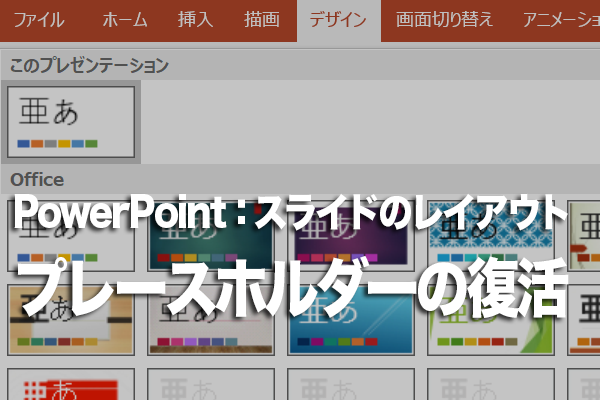Pick the gray theme with wooden base
The height and width of the screenshot is (400, 600).
pyautogui.click(x=211, y=320)
